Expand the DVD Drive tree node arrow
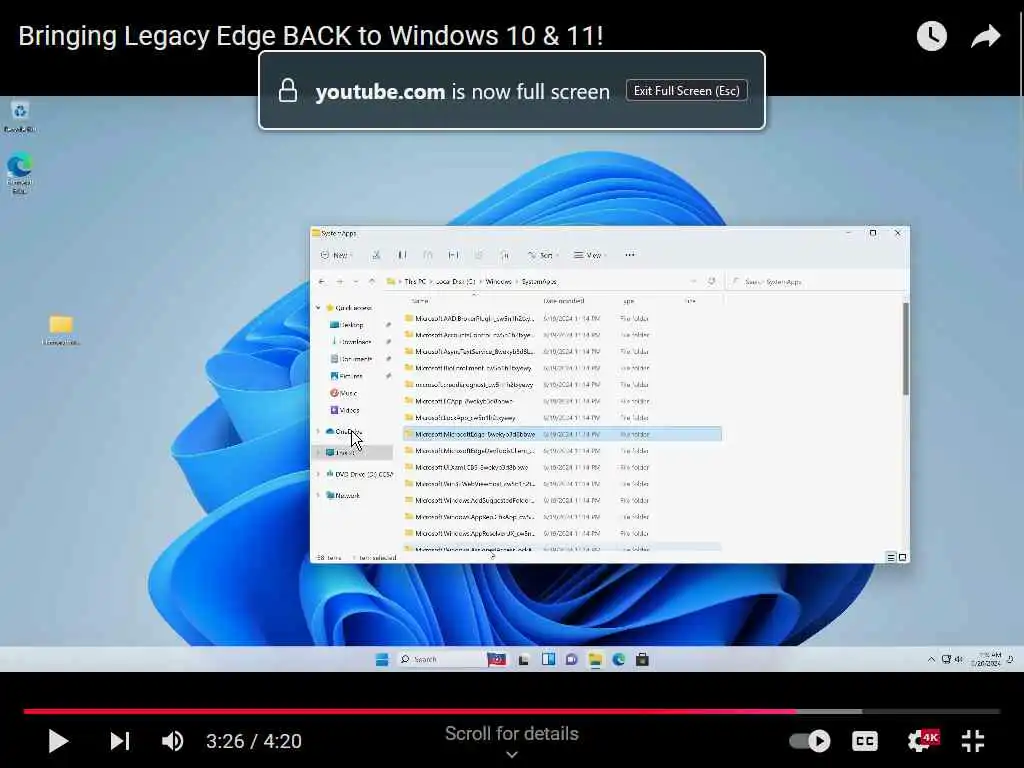 [x=318, y=474]
